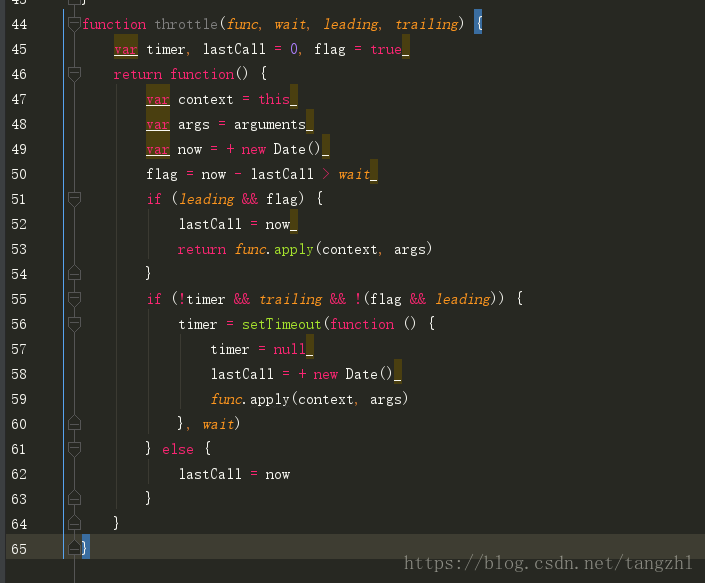Click the fold end marker on line 54
705x583 pixels.
click(74, 273)
